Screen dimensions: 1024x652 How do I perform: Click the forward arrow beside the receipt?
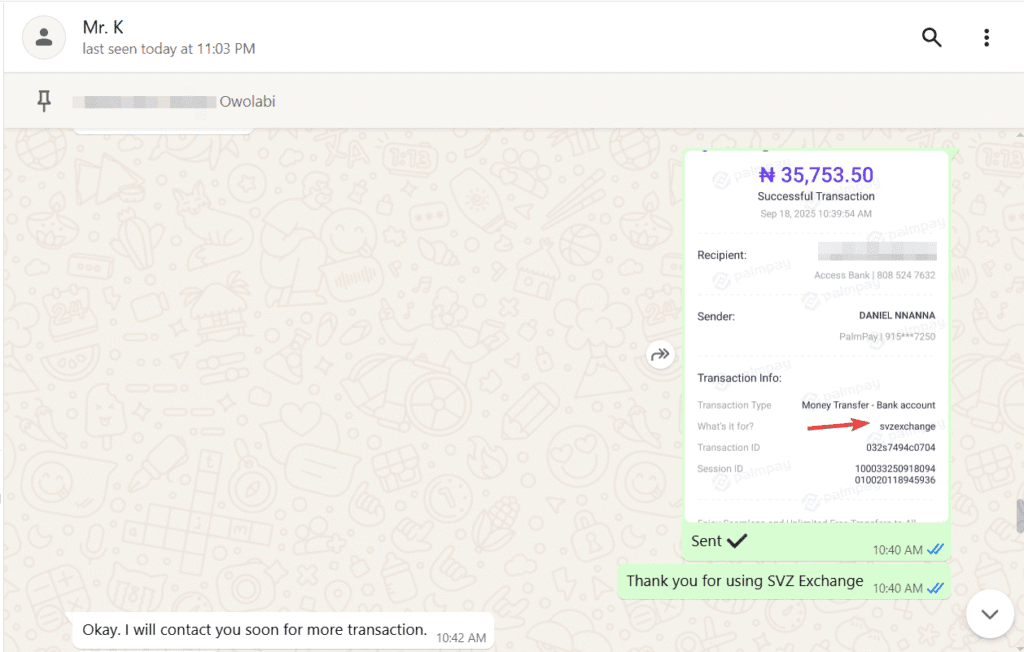(660, 354)
